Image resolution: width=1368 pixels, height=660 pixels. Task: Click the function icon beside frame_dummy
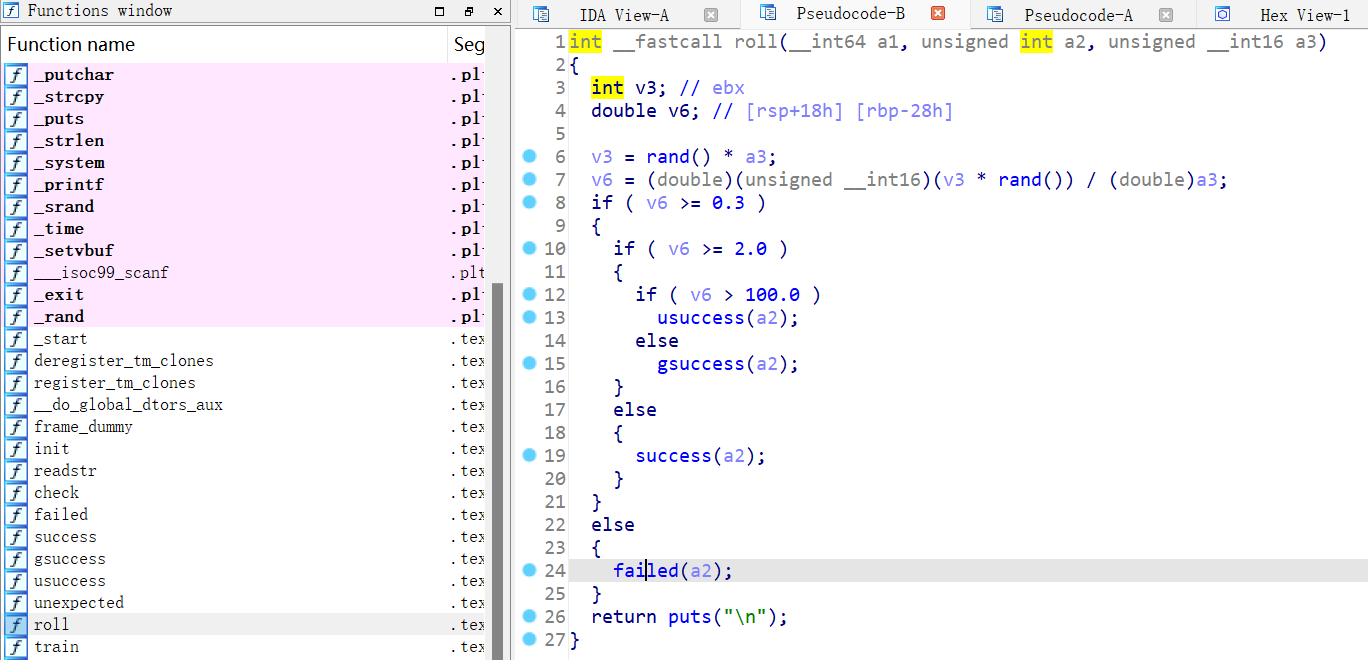pyautogui.click(x=16, y=427)
